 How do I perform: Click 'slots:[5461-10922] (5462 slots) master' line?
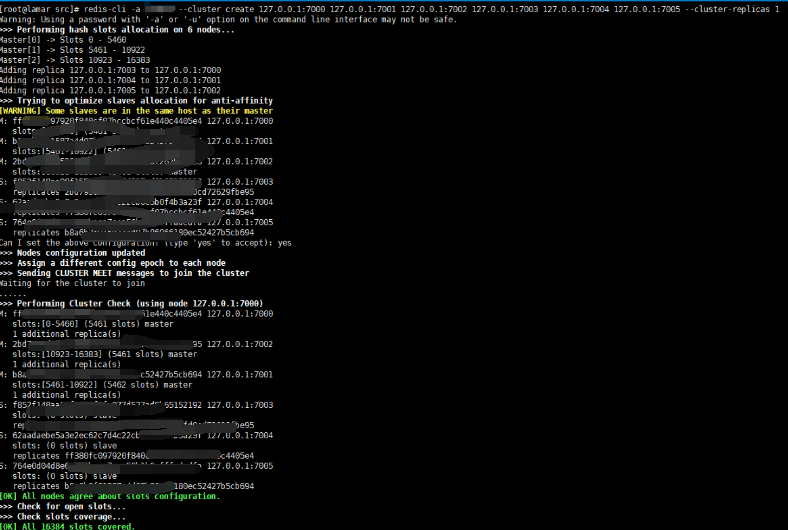[x=102, y=385]
